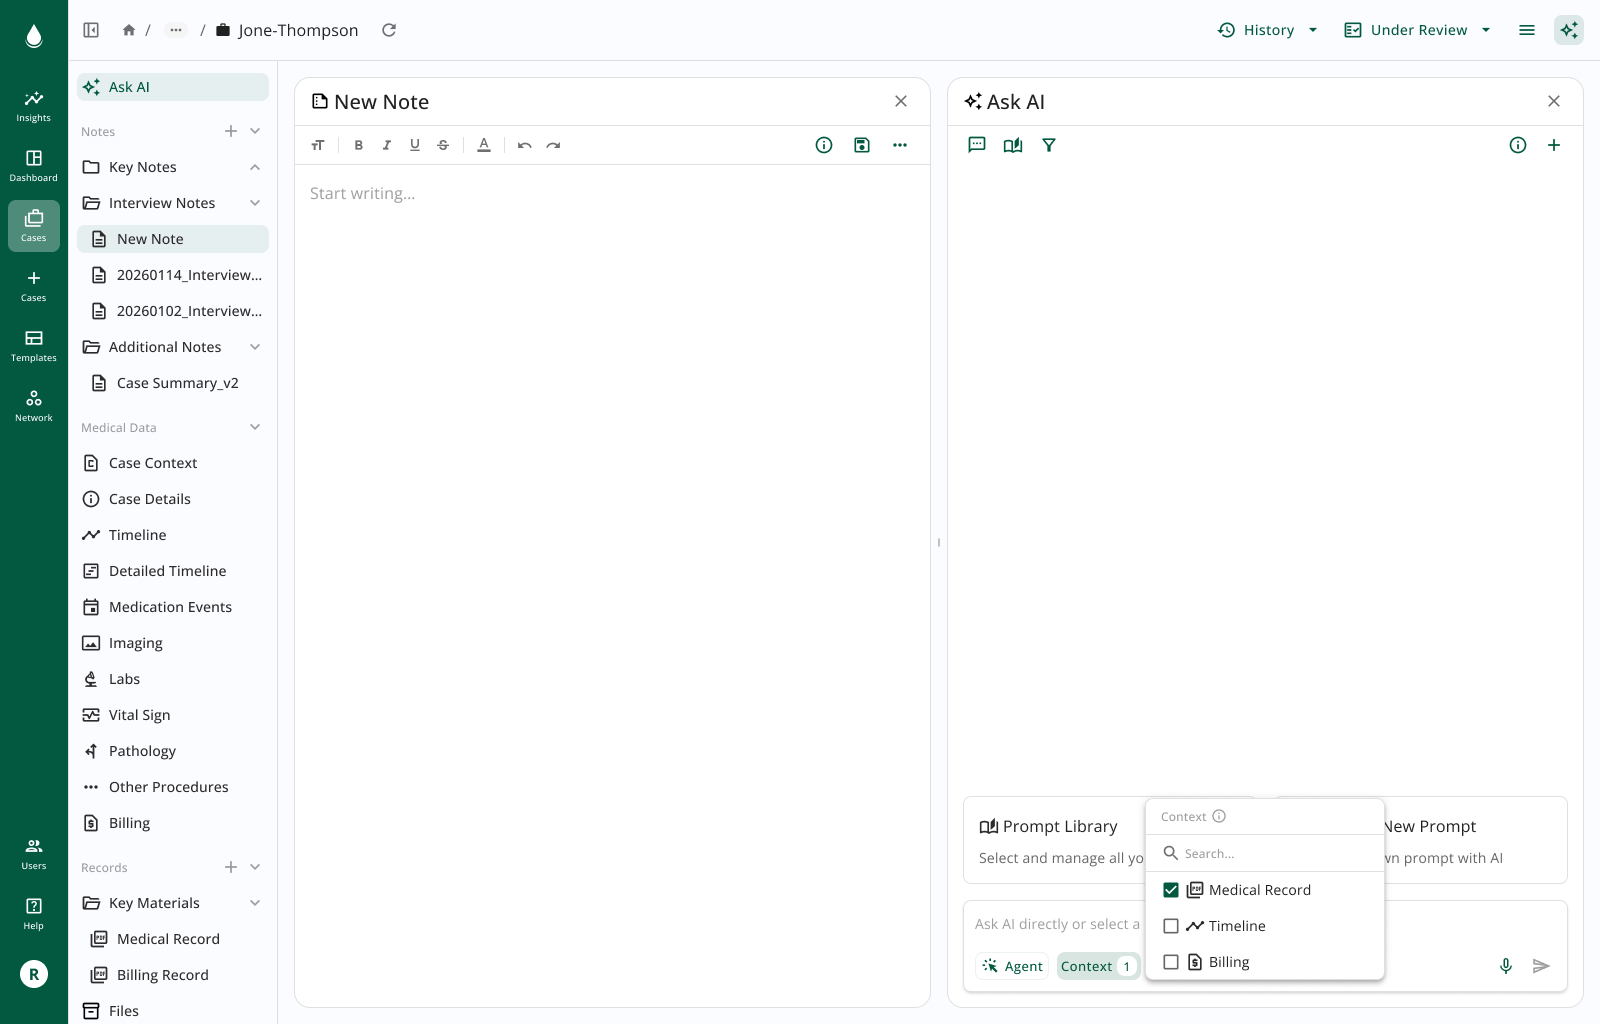The image size is (1600, 1024).
Task: Save the new note
Action: coord(861,145)
